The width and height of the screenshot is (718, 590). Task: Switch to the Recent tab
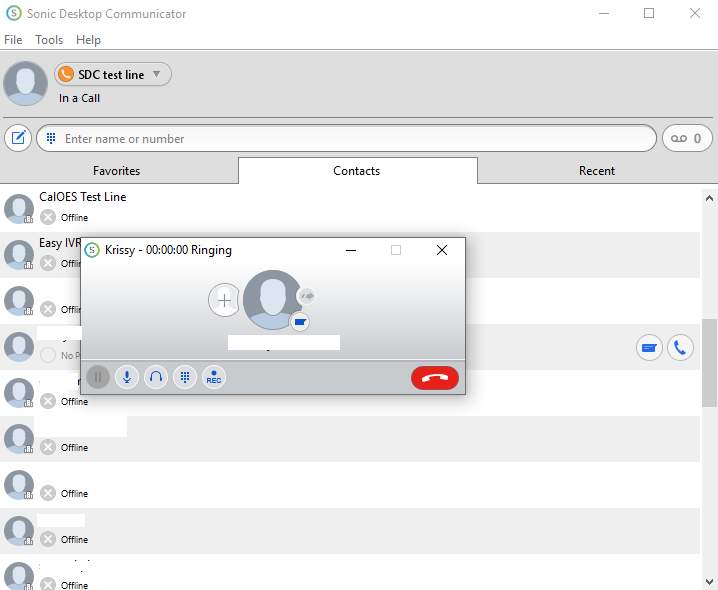tap(597, 171)
